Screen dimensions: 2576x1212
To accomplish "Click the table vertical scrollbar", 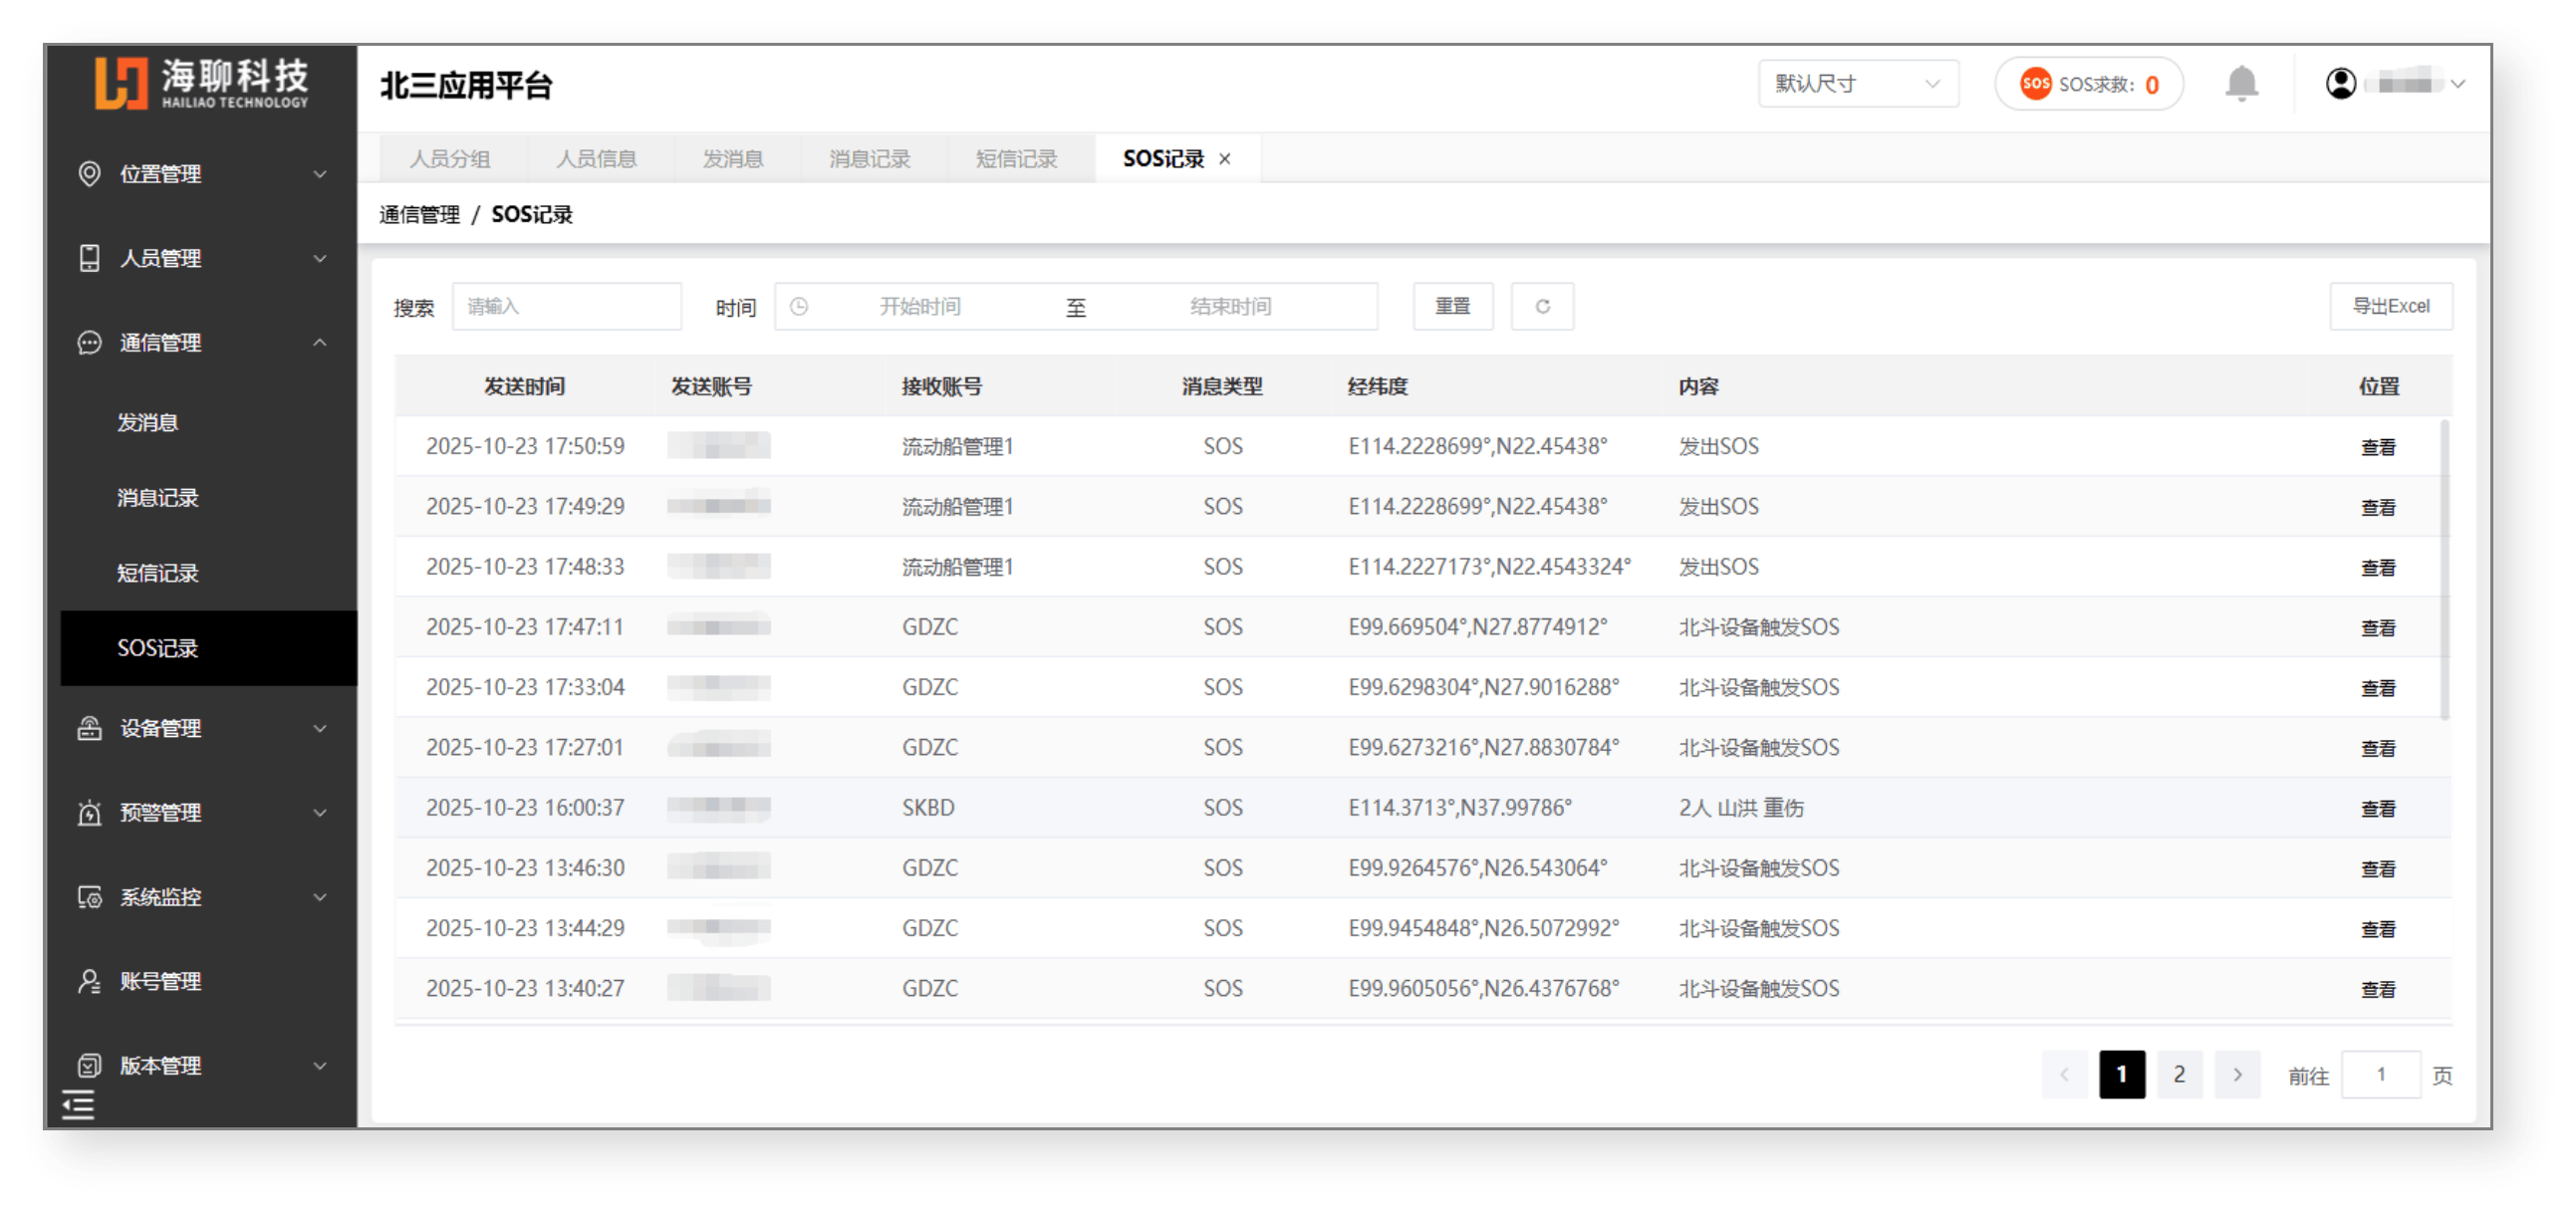I will click(2445, 570).
